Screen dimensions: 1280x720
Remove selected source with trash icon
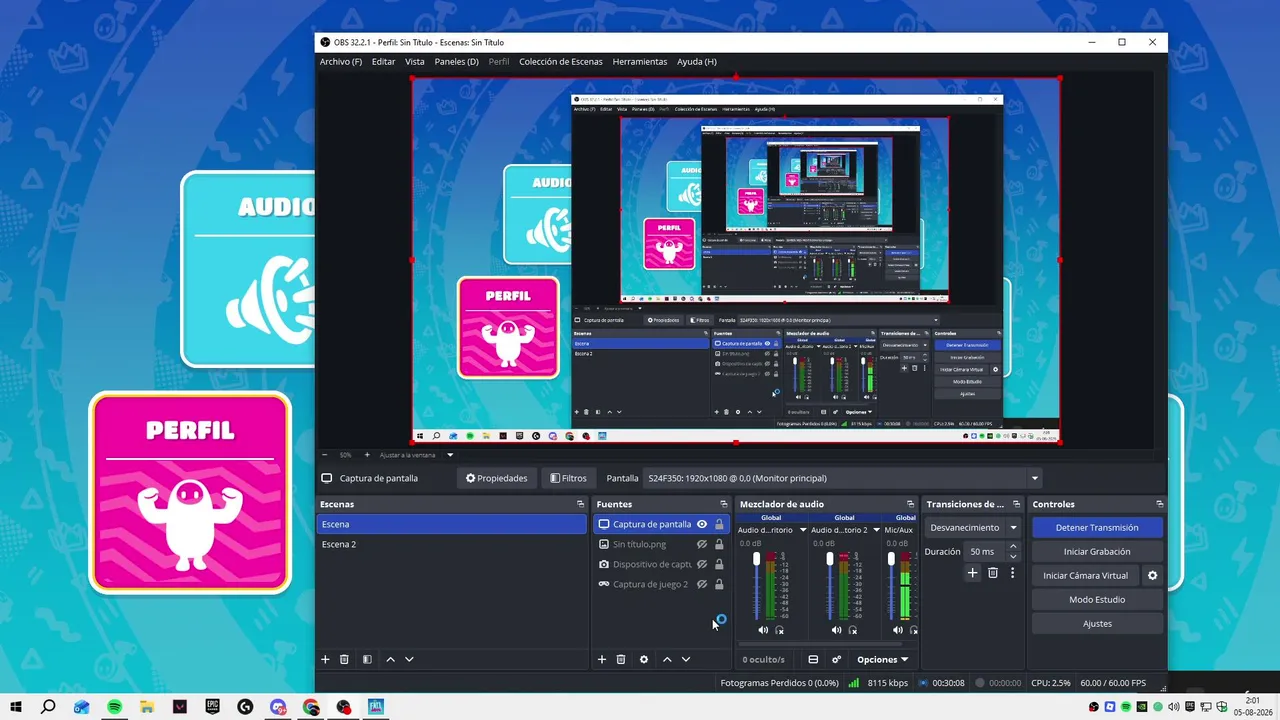pyautogui.click(x=621, y=659)
